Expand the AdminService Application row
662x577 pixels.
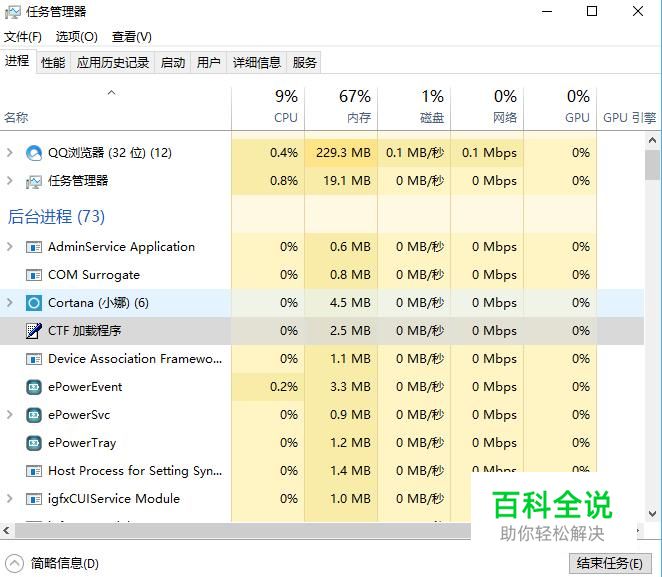click(x=10, y=247)
